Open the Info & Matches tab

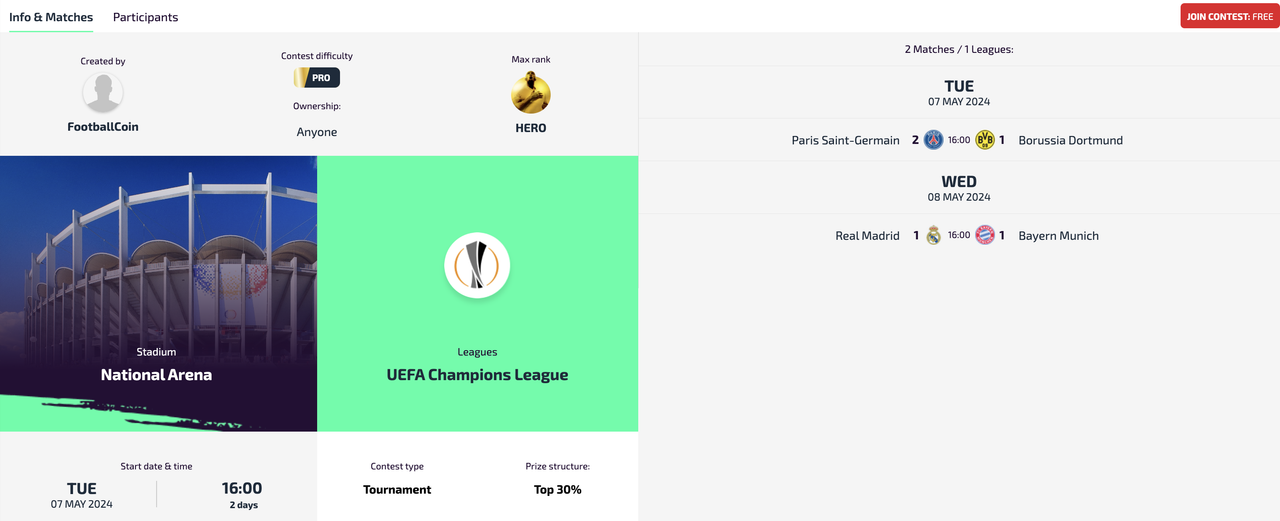tap(51, 17)
